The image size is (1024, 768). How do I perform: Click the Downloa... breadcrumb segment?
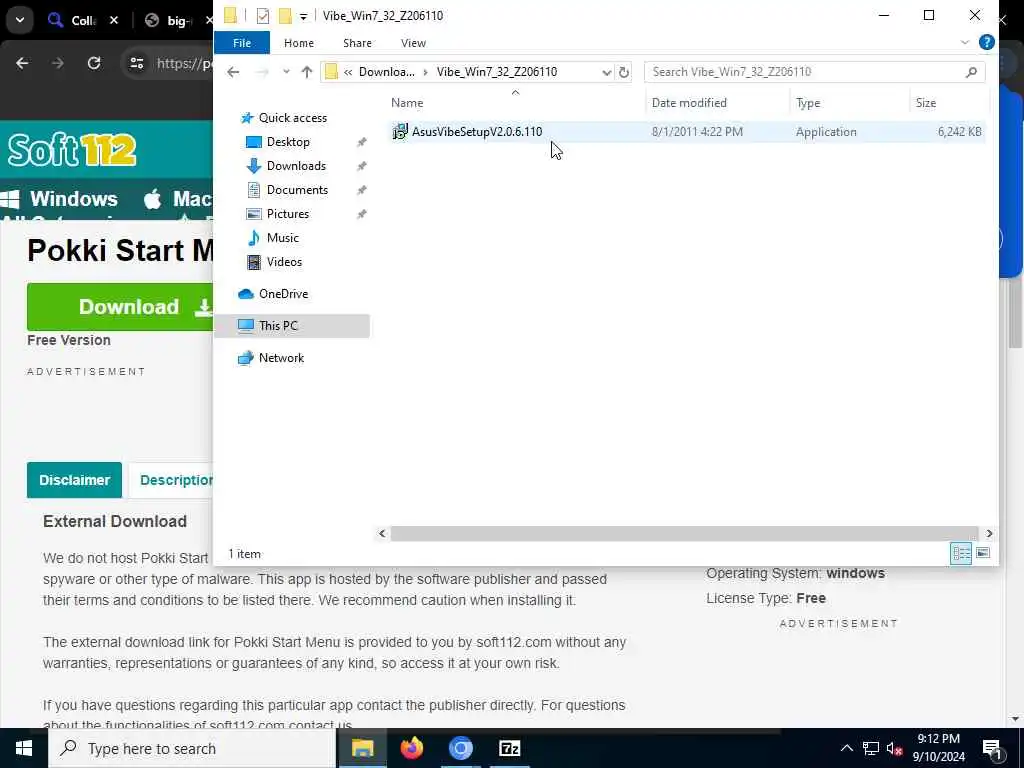click(x=387, y=72)
